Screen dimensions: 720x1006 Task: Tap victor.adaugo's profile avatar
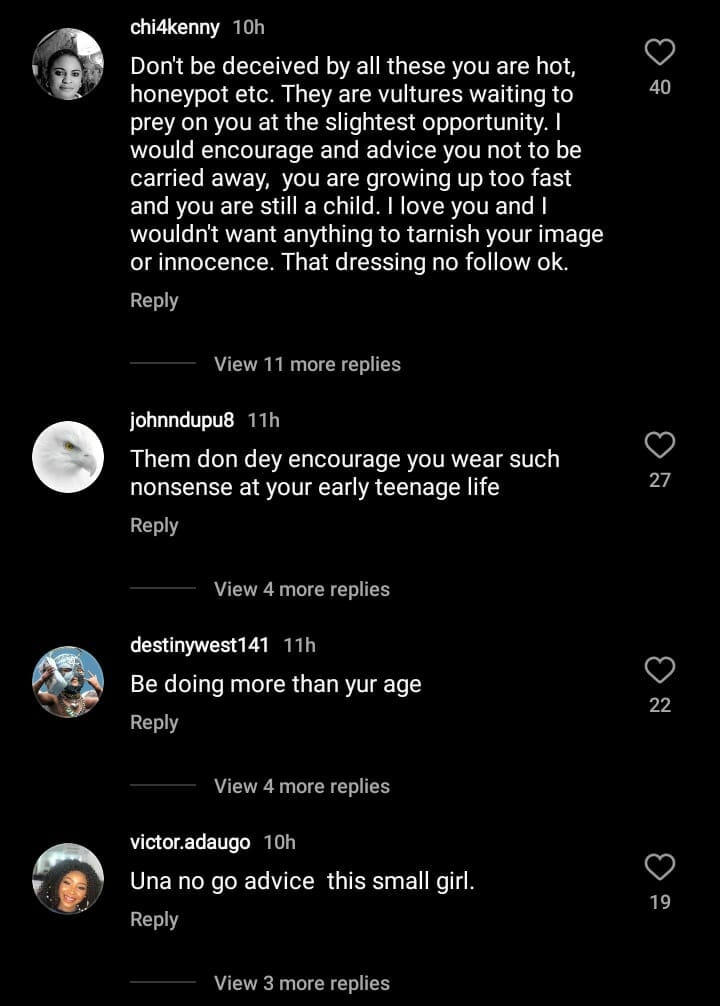tap(68, 879)
